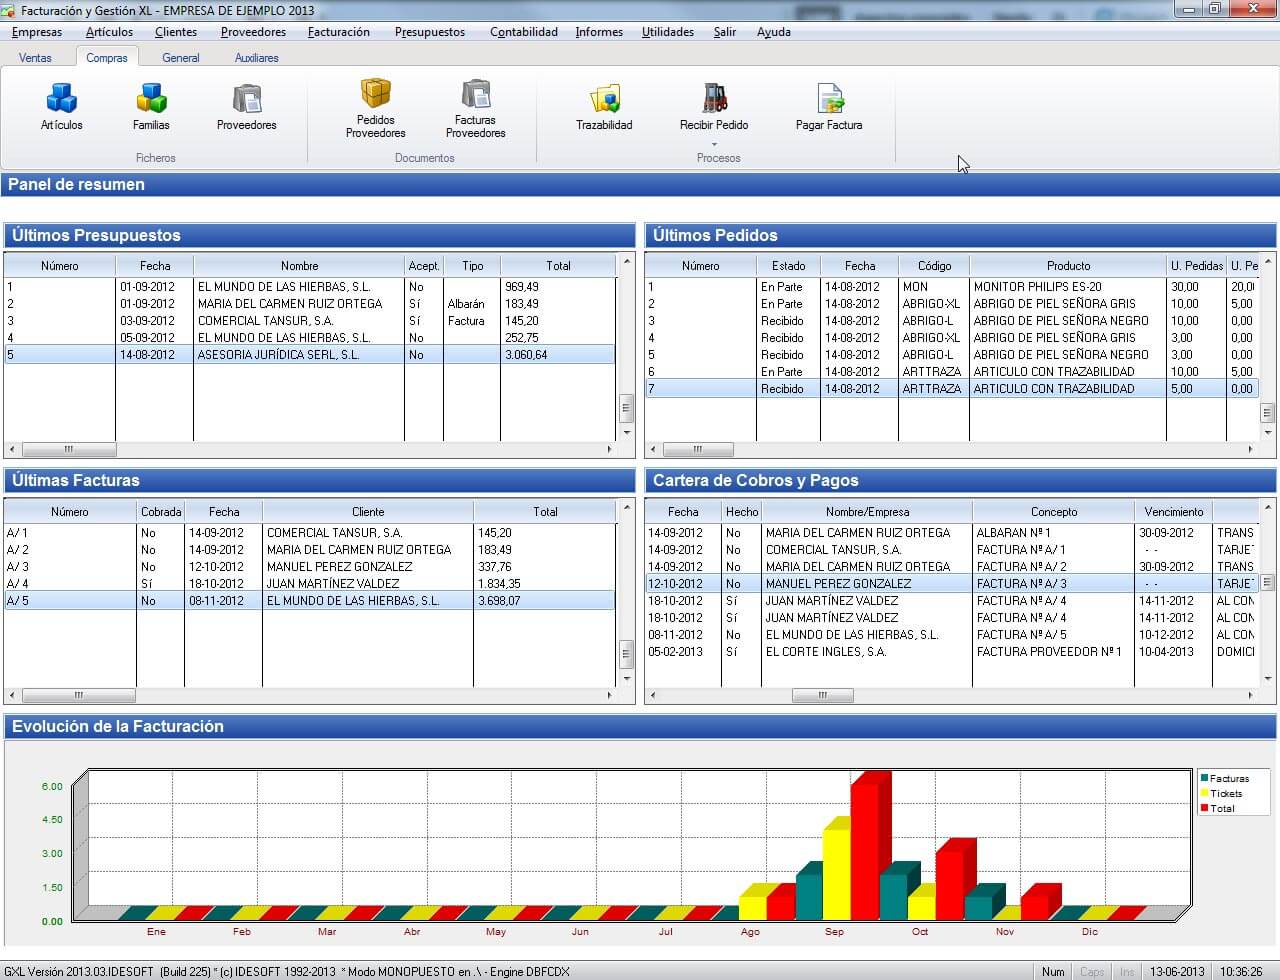The image size is (1280, 980).
Task: Sort Últimas Facturas by Cliente column header
Action: 368,512
